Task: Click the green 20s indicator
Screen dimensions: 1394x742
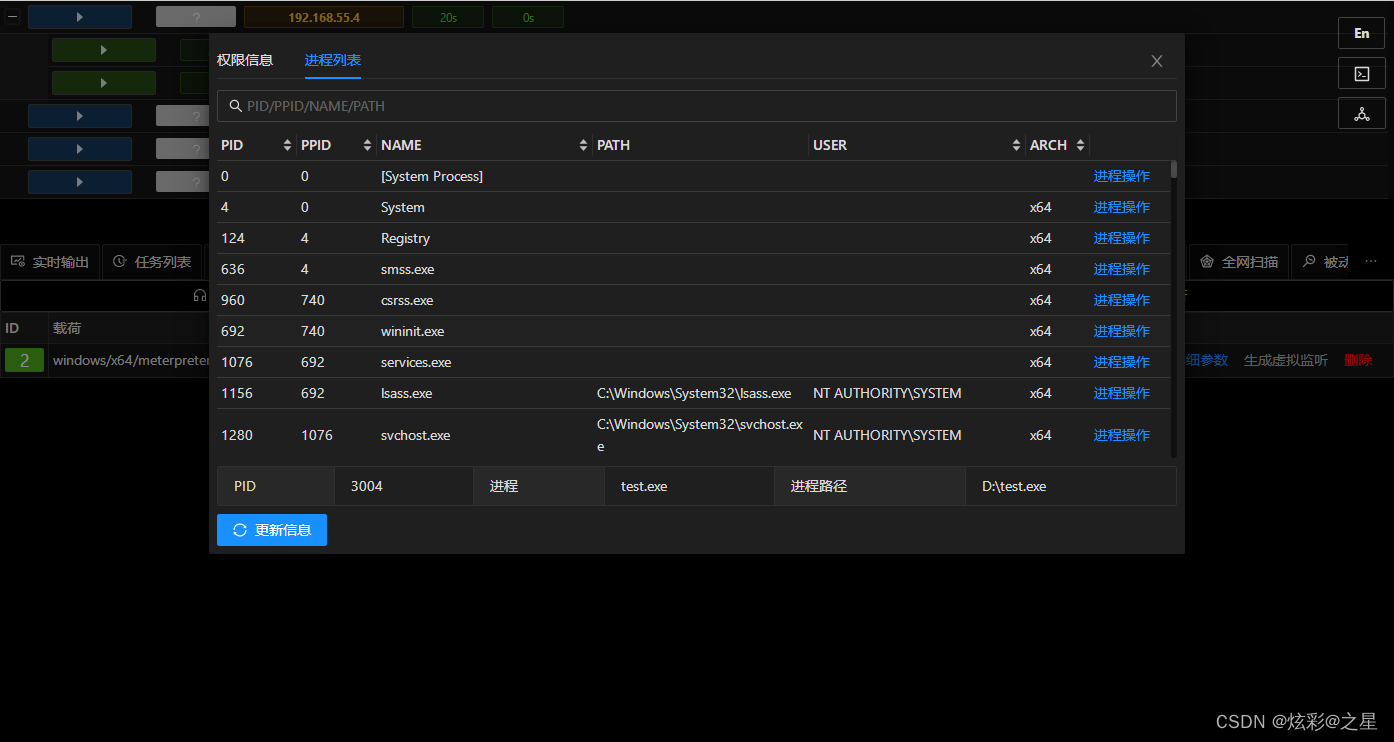Action: (x=448, y=17)
